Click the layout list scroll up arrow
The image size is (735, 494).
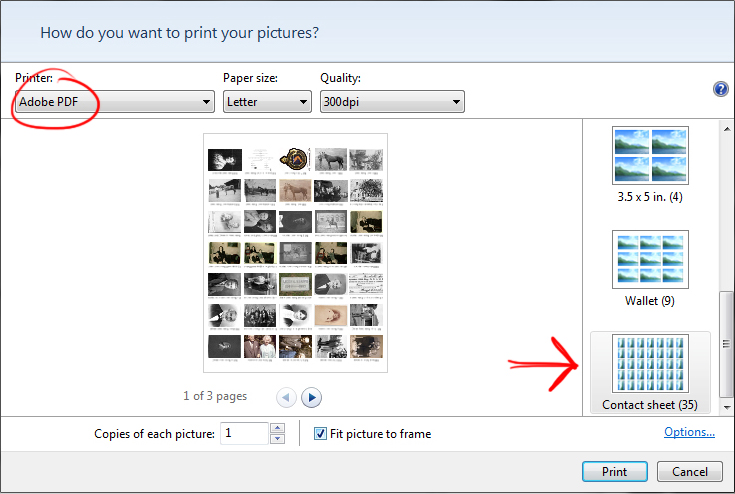pos(727,128)
